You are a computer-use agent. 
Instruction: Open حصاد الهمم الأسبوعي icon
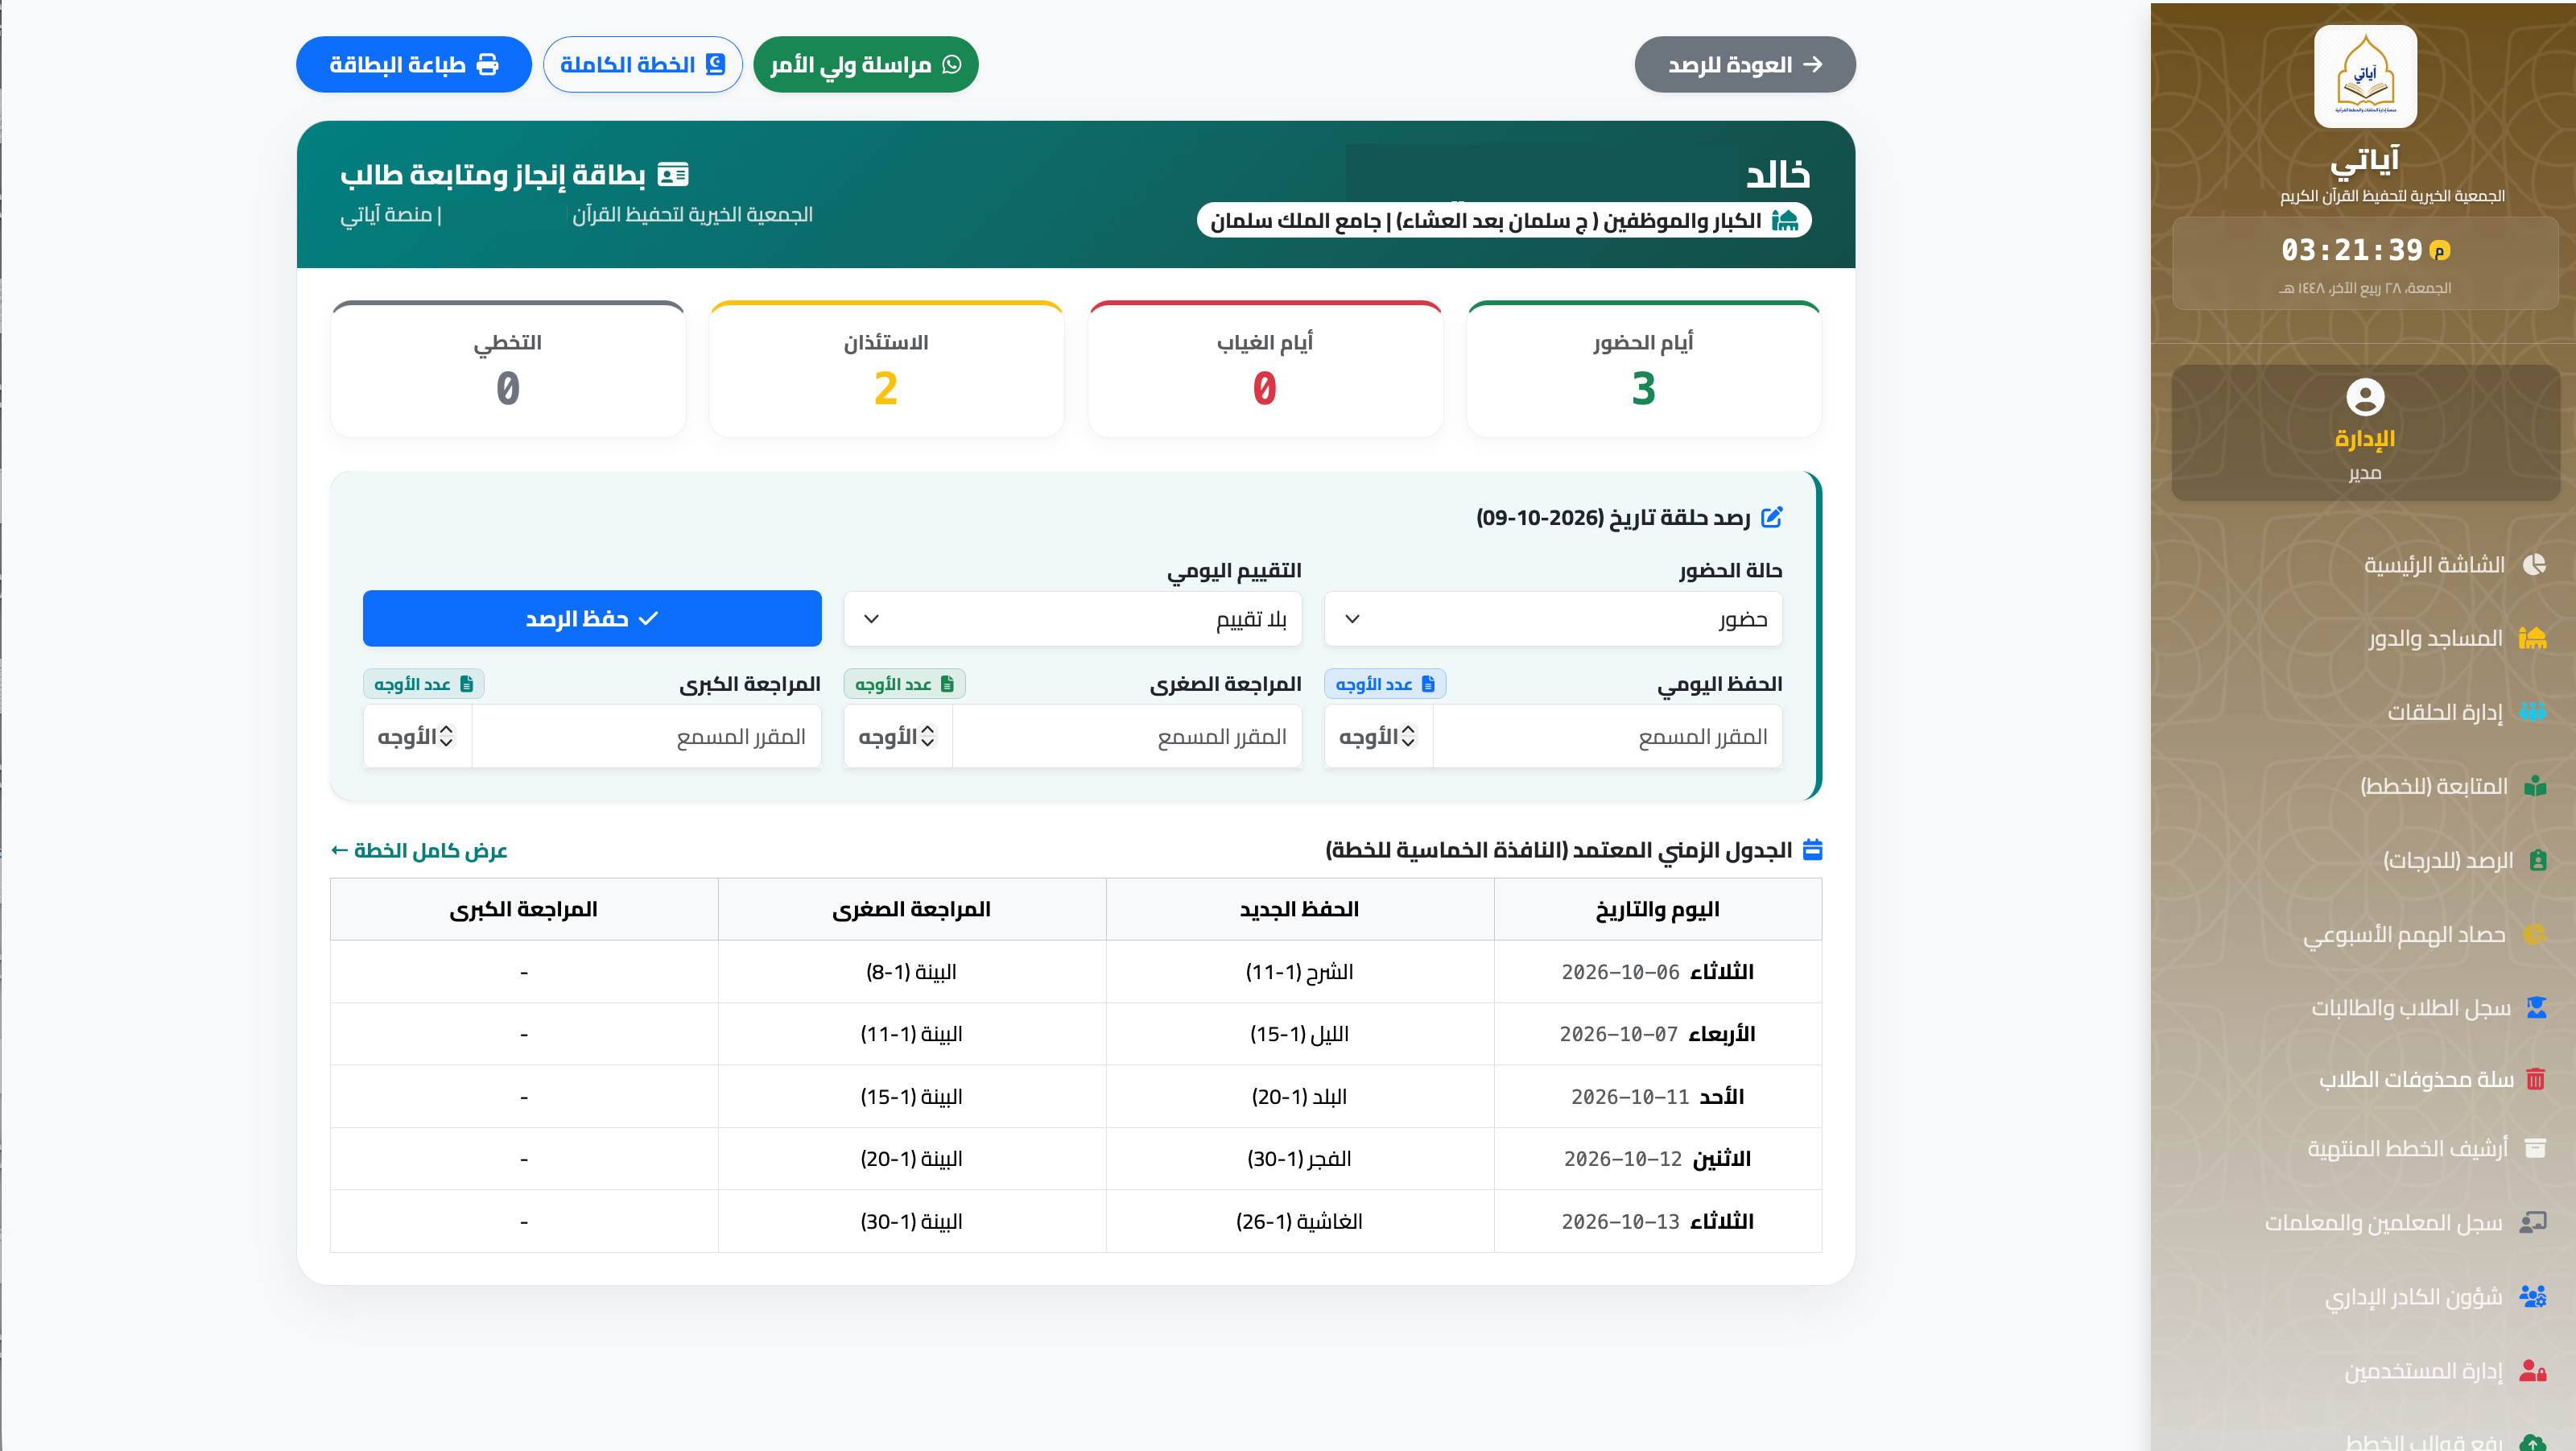(2534, 934)
